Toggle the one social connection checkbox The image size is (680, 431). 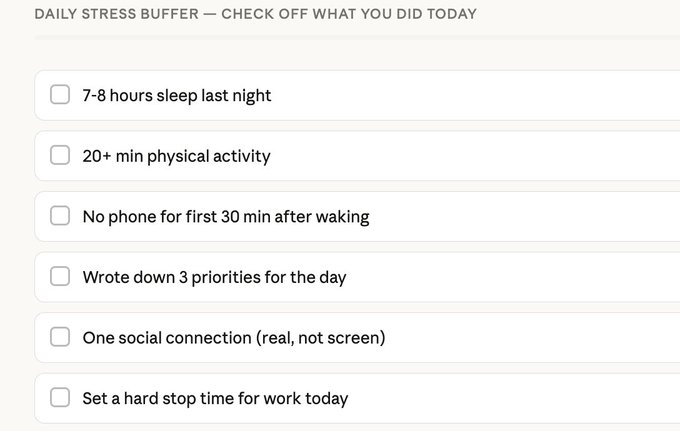60,337
